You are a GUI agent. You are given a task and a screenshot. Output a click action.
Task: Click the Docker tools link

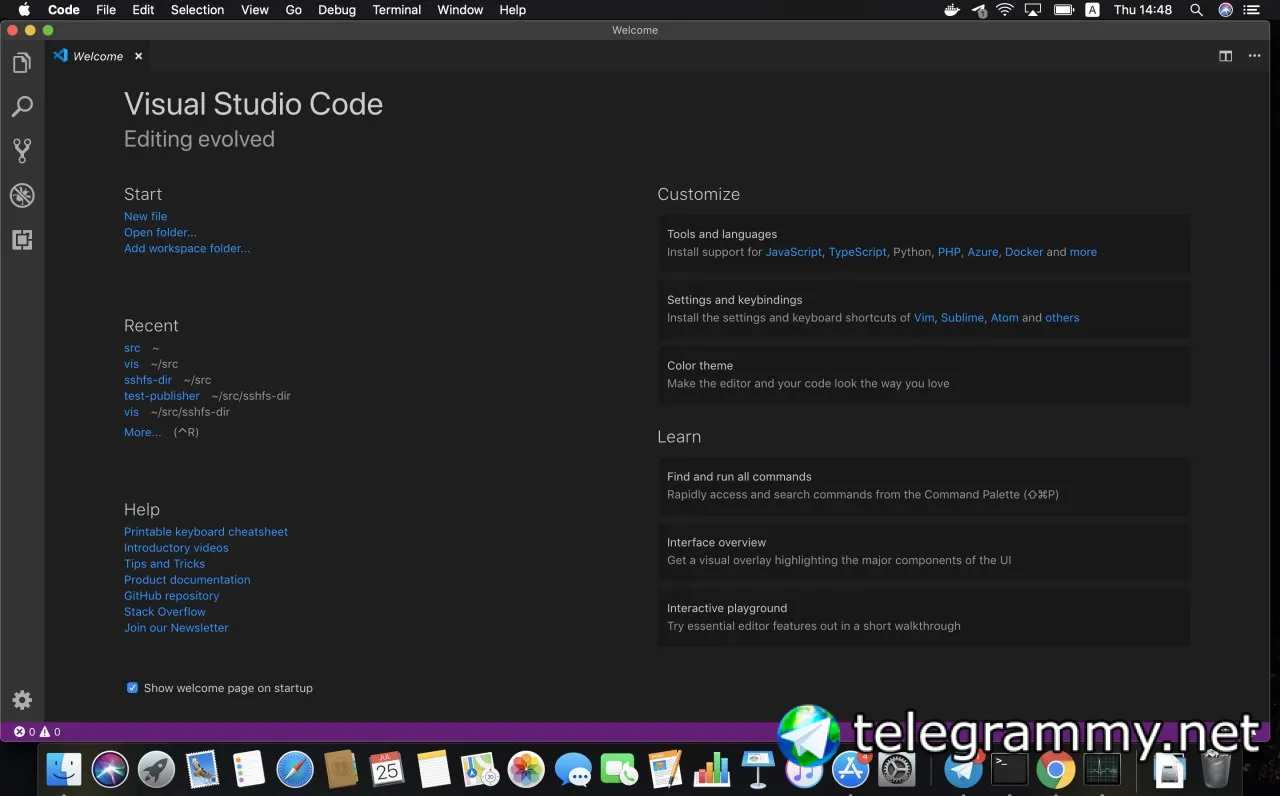click(x=1024, y=252)
